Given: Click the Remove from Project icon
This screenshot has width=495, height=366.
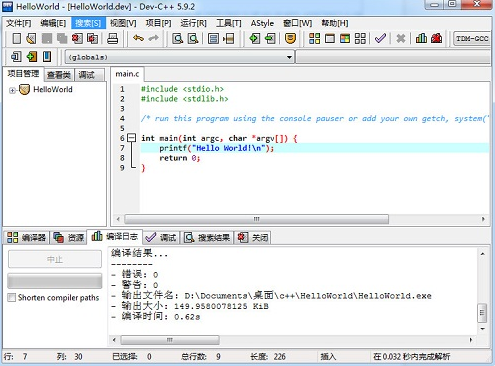Looking at the screenshot, I should 270,38.
